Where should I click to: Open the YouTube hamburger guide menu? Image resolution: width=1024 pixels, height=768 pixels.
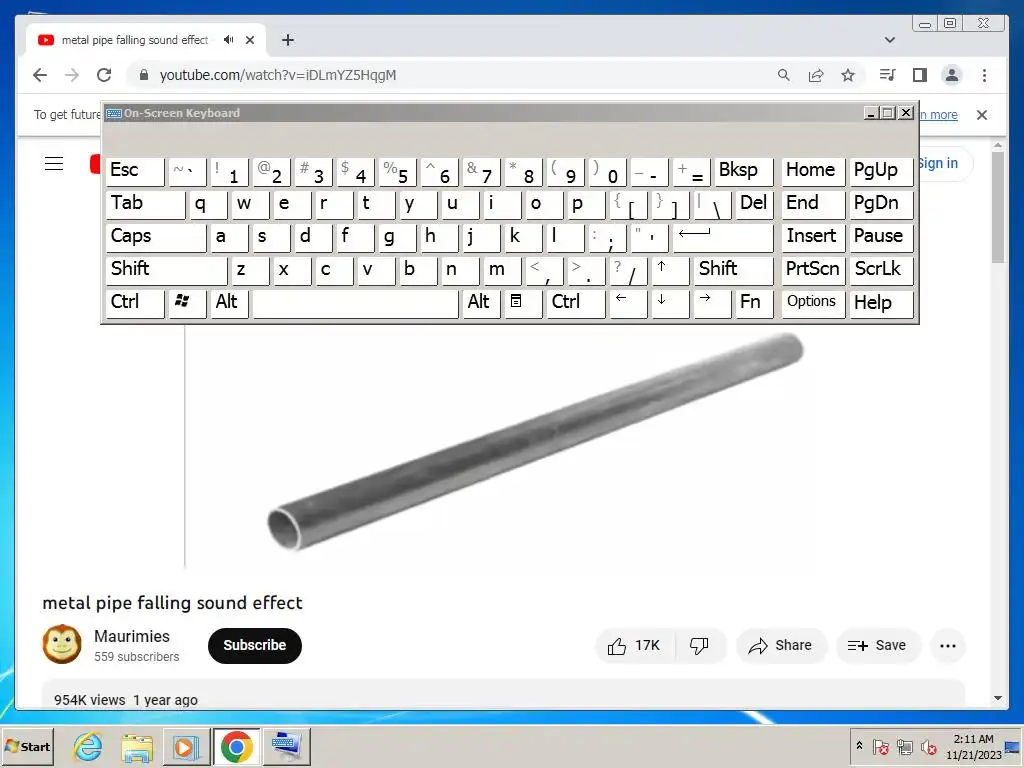coord(54,163)
